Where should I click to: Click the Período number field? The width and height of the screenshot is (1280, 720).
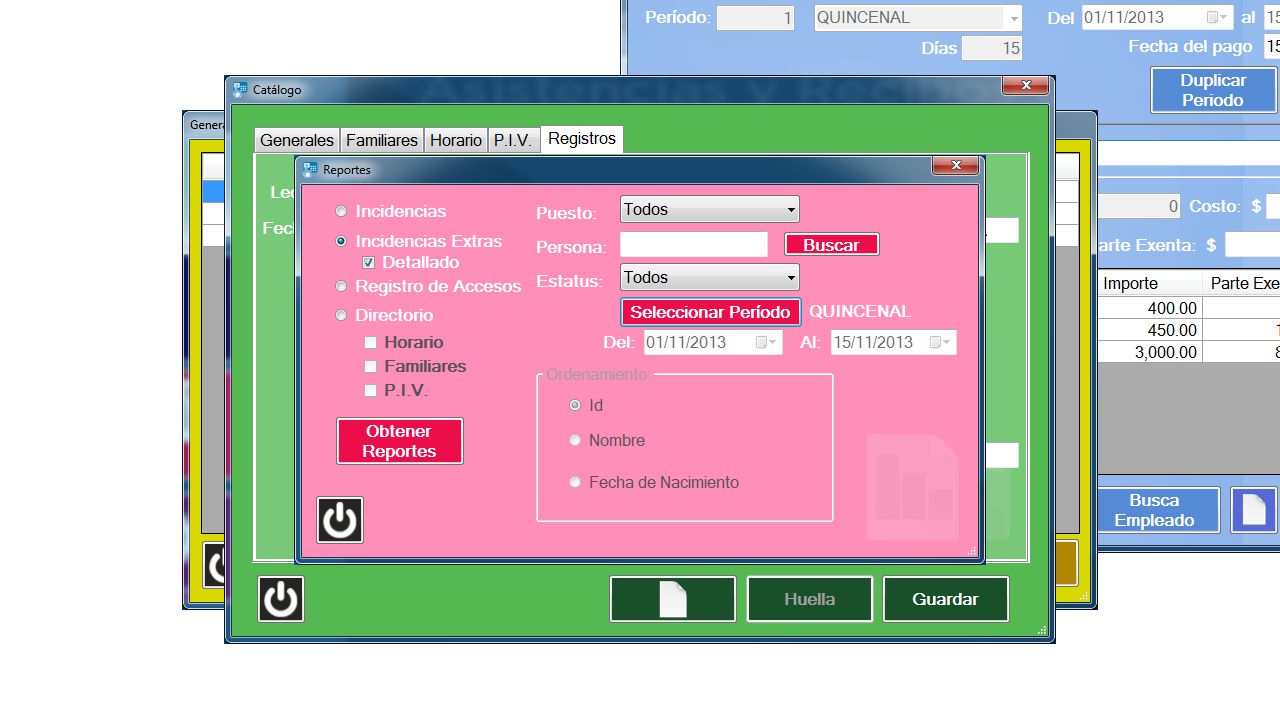(755, 18)
